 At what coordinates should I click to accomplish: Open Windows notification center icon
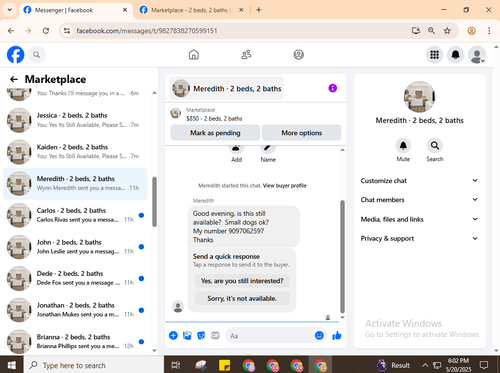[484, 365]
